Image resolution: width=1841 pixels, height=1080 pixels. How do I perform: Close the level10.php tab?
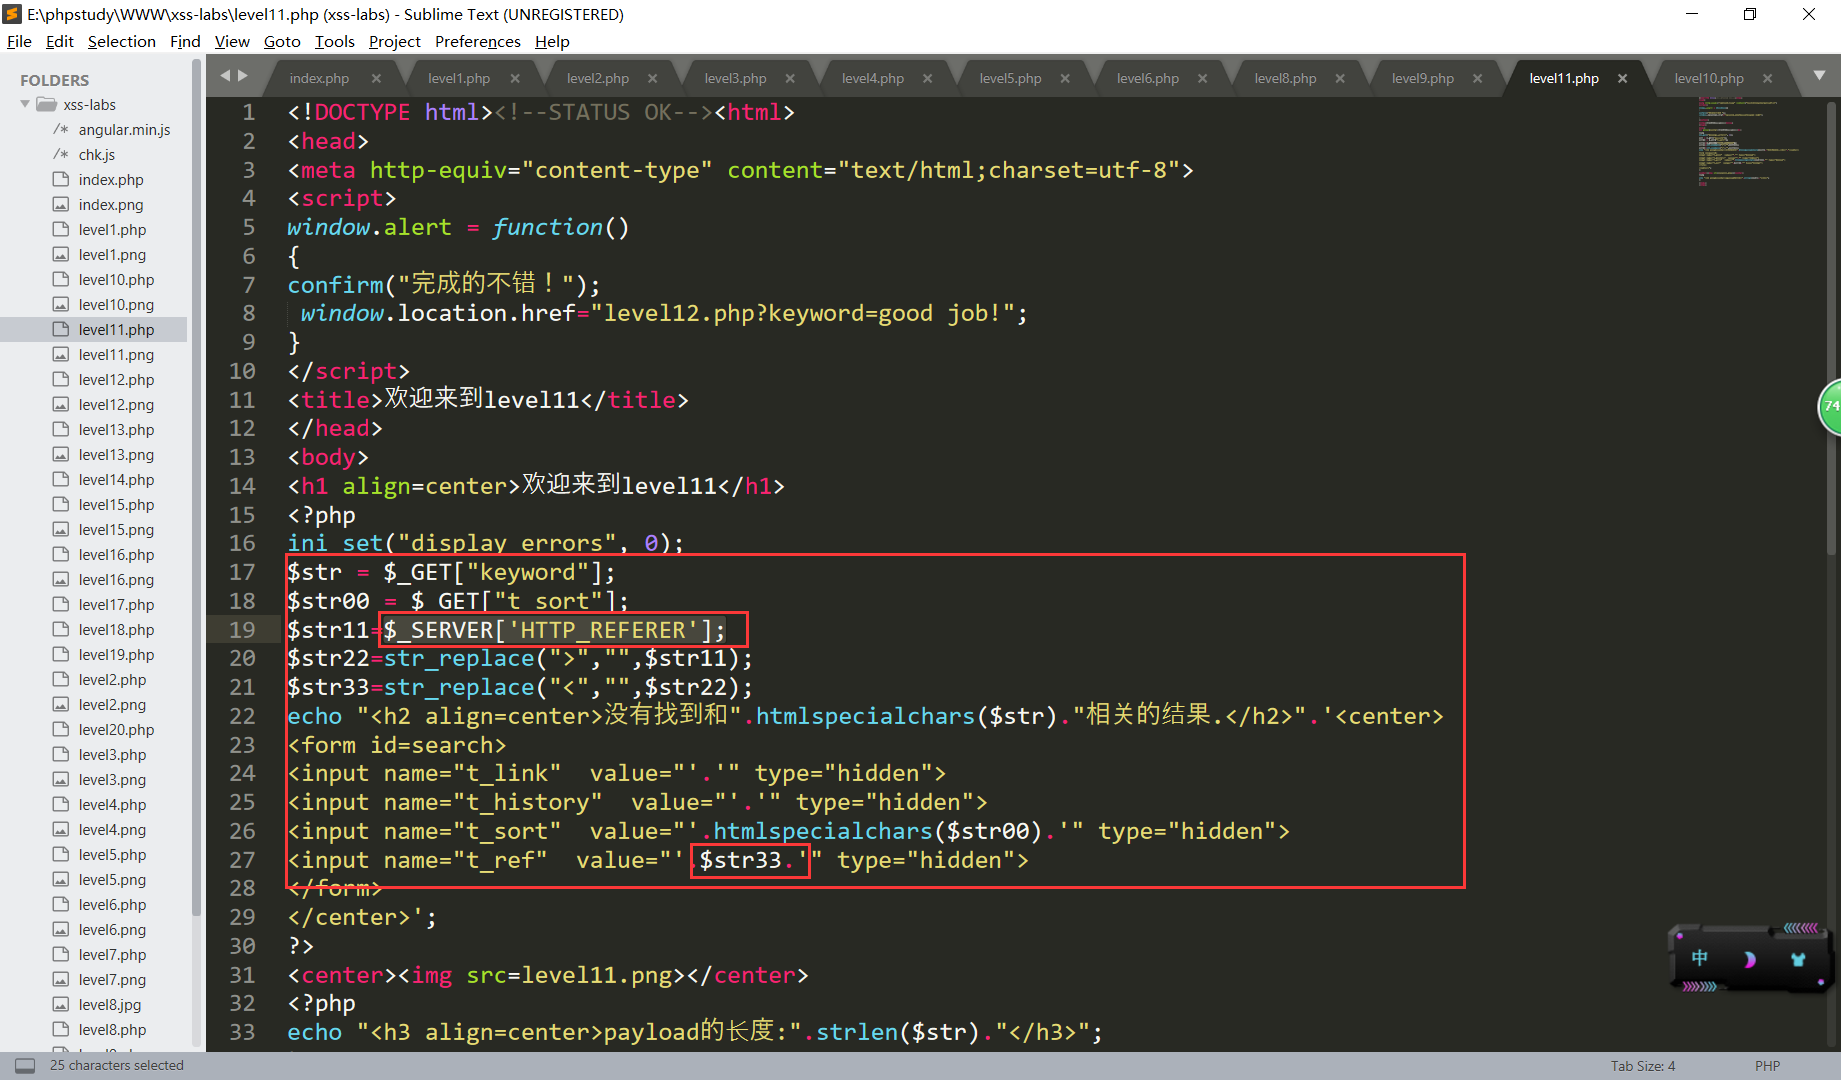[1767, 78]
